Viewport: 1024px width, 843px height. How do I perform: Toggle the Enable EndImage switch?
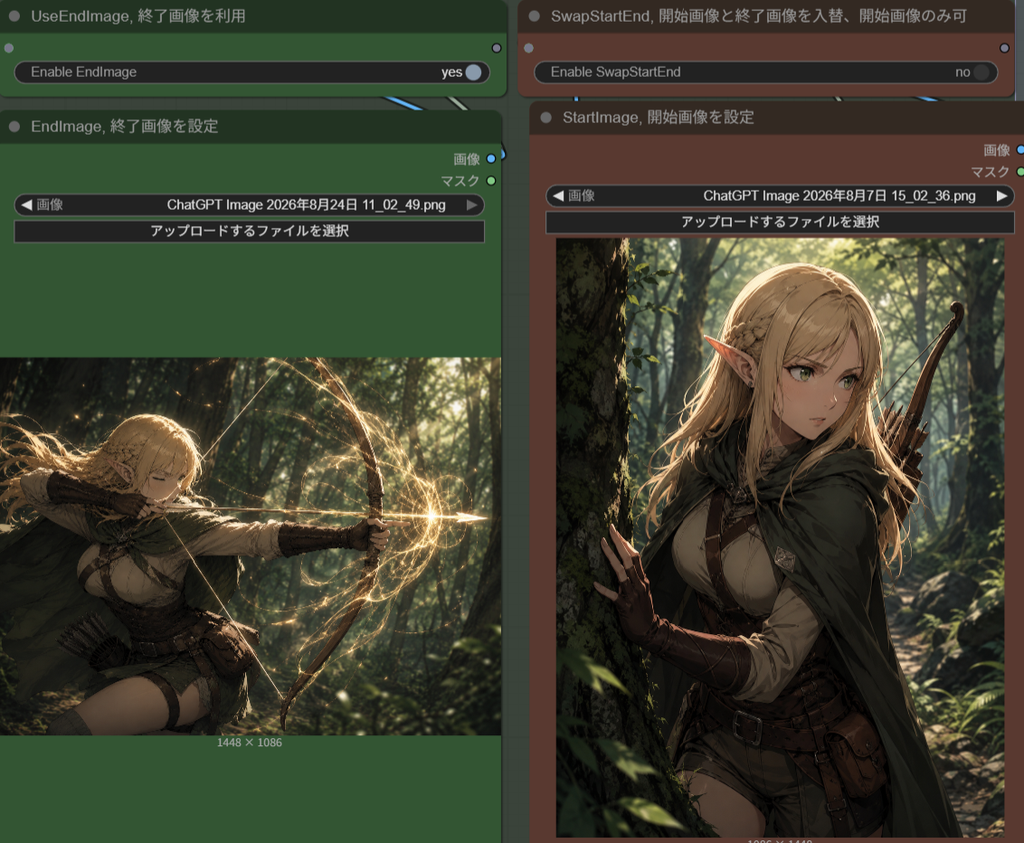251,72
